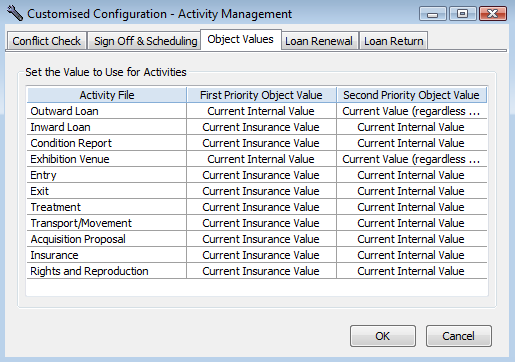
Task: Click Acquisition Proposal first priority value
Action: pyautogui.click(x=261, y=239)
